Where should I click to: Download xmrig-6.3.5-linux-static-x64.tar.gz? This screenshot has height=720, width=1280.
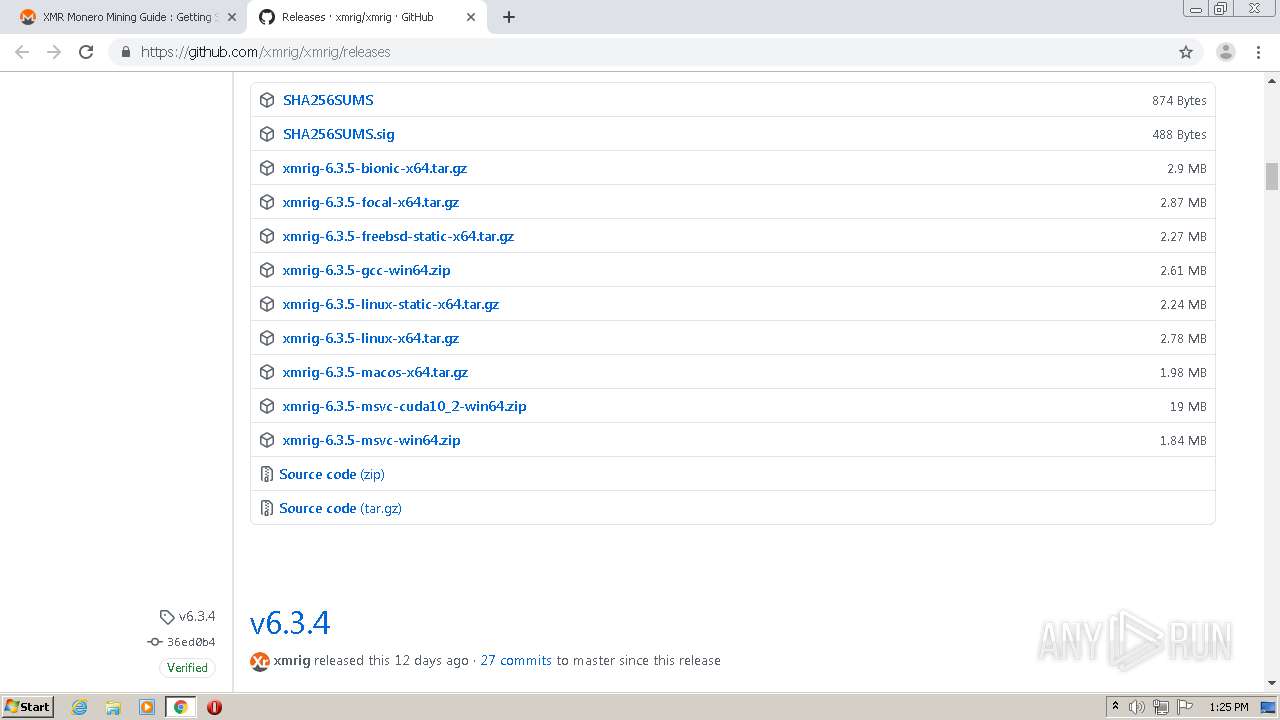(x=391, y=304)
